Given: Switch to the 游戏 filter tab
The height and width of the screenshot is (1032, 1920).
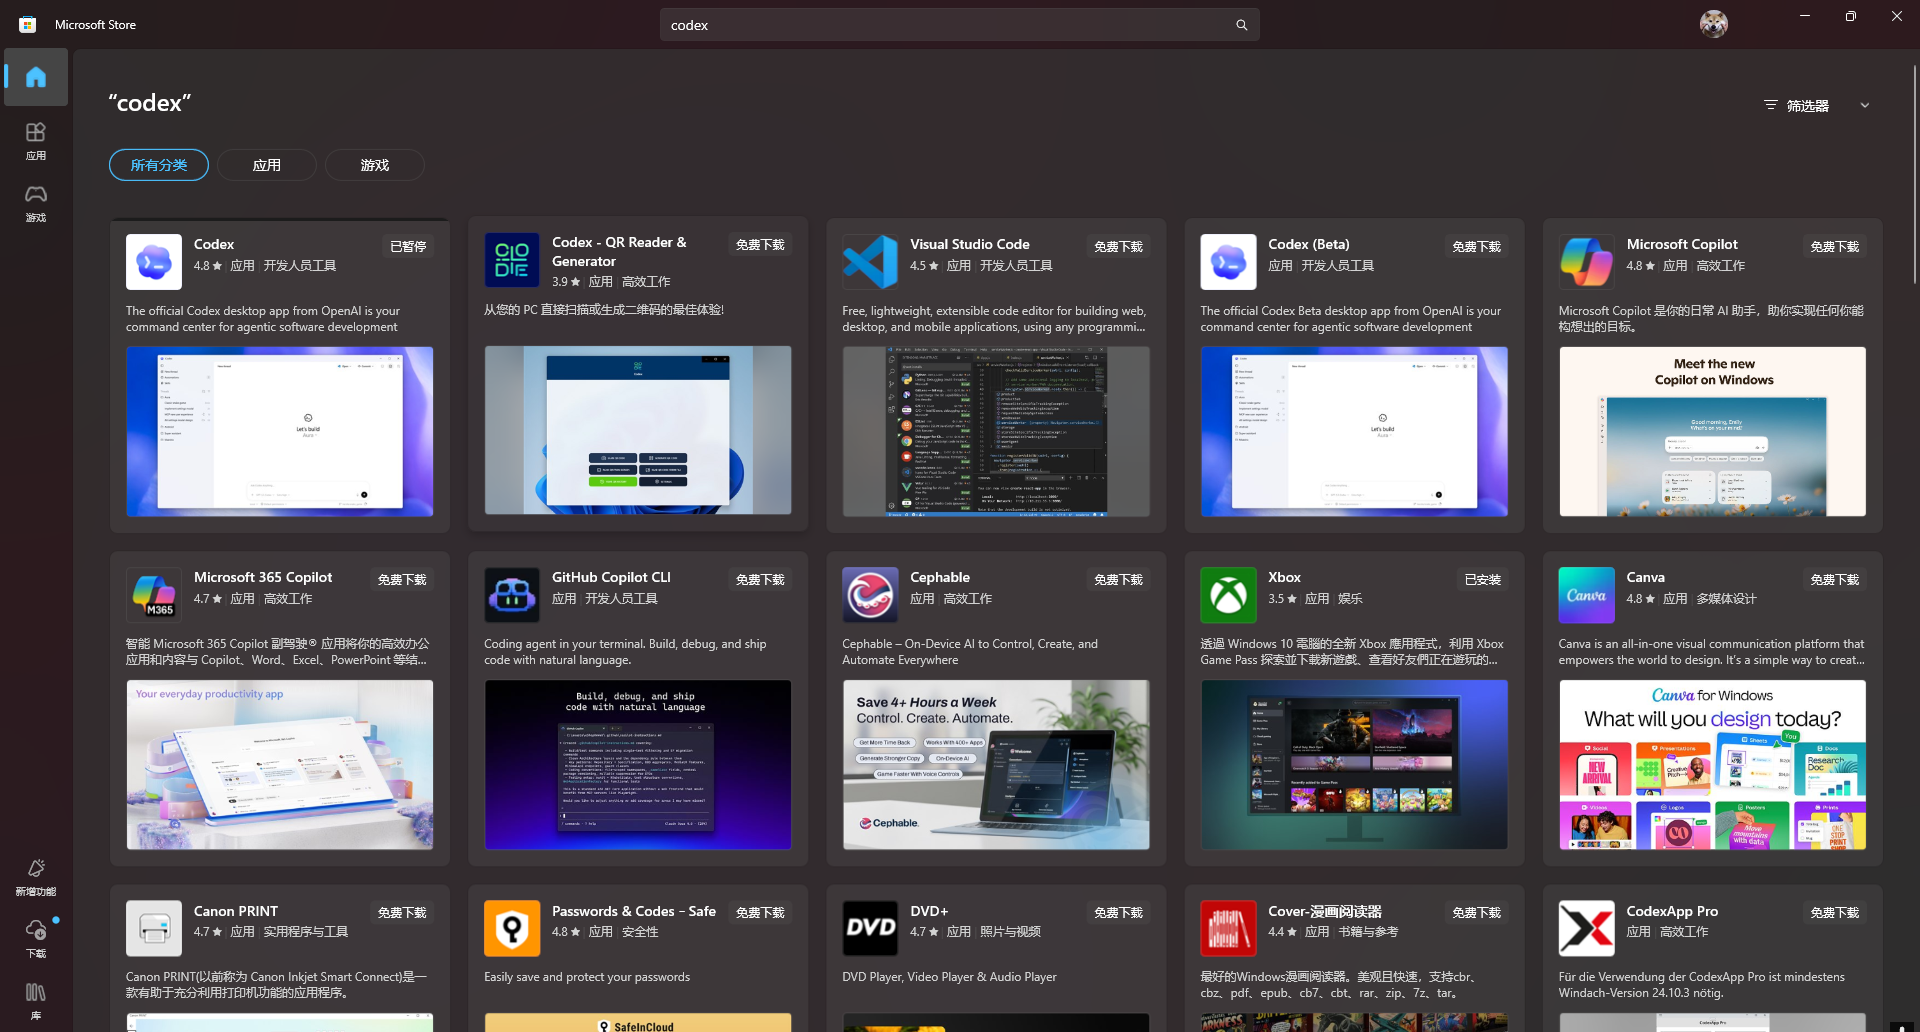Looking at the screenshot, I should pos(375,165).
